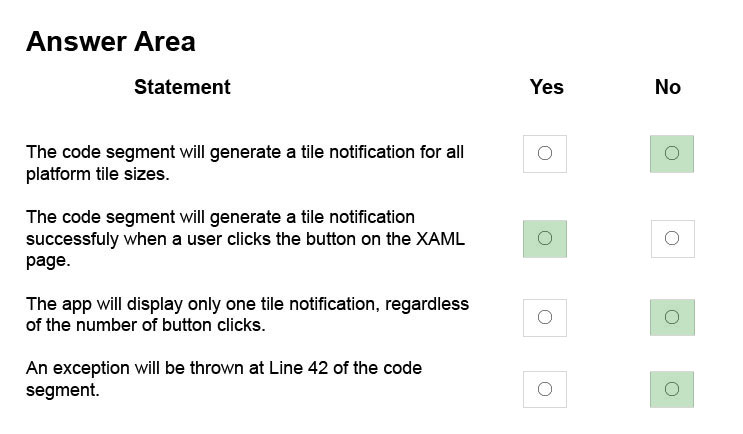Click the word 'page.' ending the second statement
The width and height of the screenshot is (743, 434).
click(x=48, y=261)
